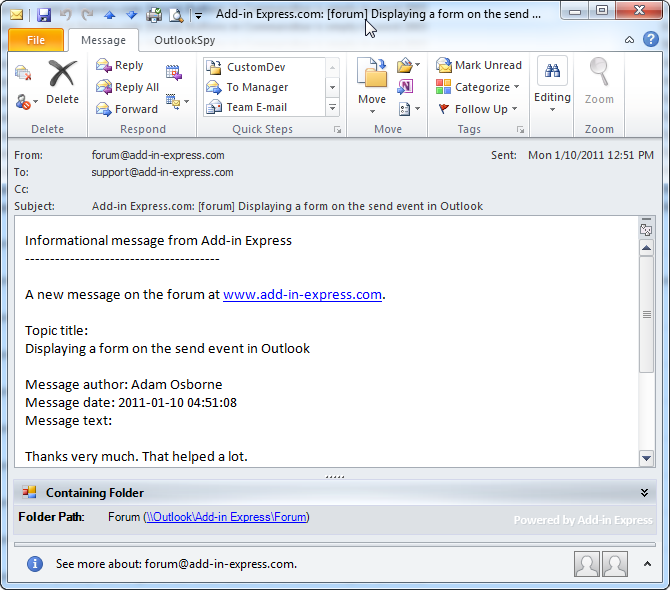This screenshot has height=590, width=670.
Task: Click the second contact photo in People Pane
Action: [x=614, y=564]
